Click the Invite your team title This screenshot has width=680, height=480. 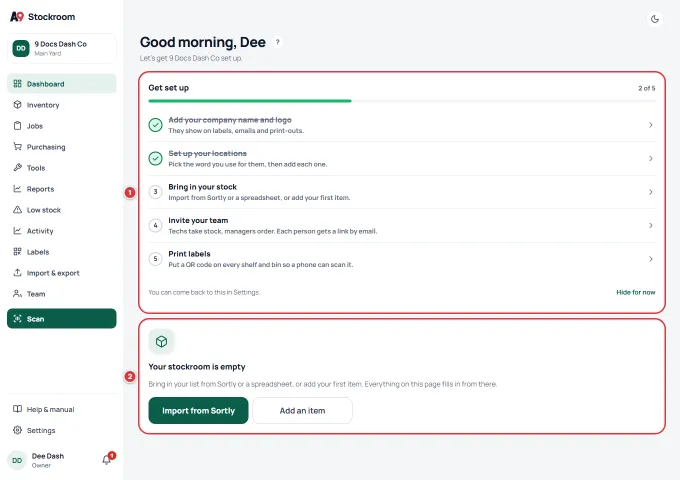[198, 220]
